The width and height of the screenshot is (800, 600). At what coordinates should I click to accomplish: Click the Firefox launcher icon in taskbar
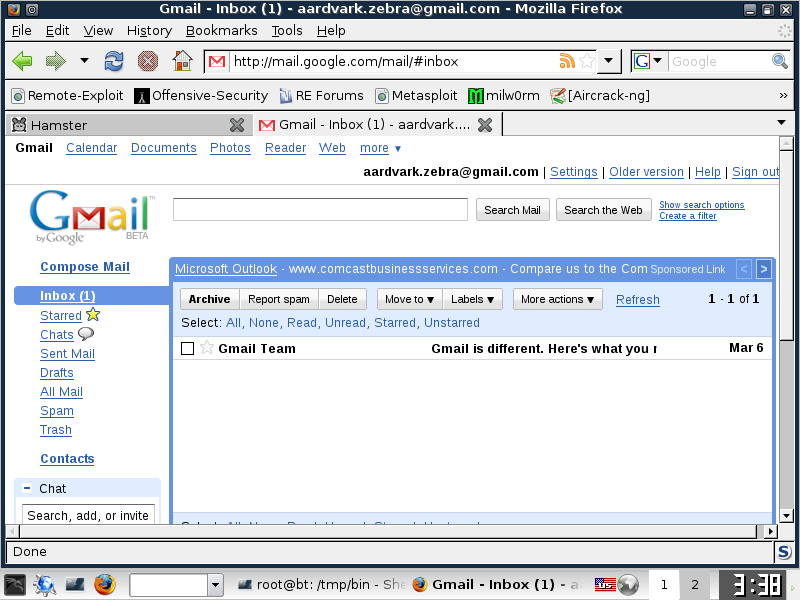[x=105, y=585]
